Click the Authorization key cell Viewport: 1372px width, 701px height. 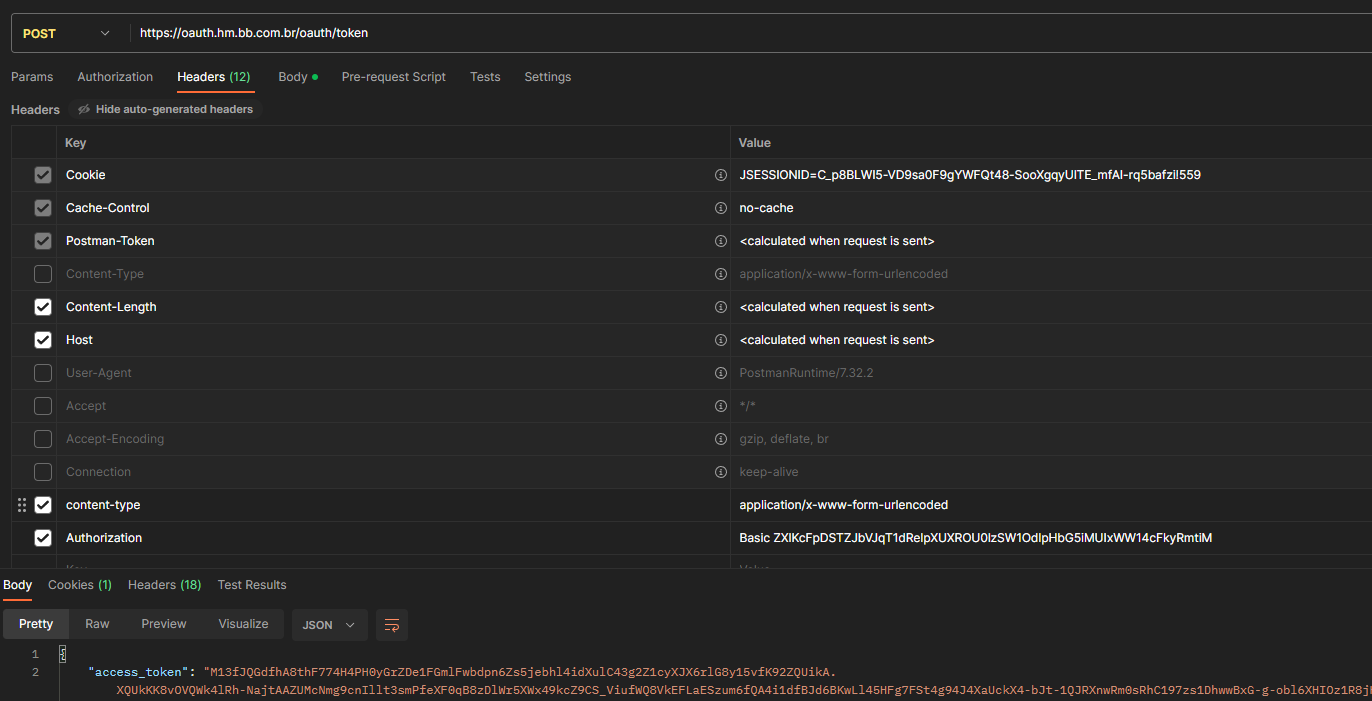(394, 538)
